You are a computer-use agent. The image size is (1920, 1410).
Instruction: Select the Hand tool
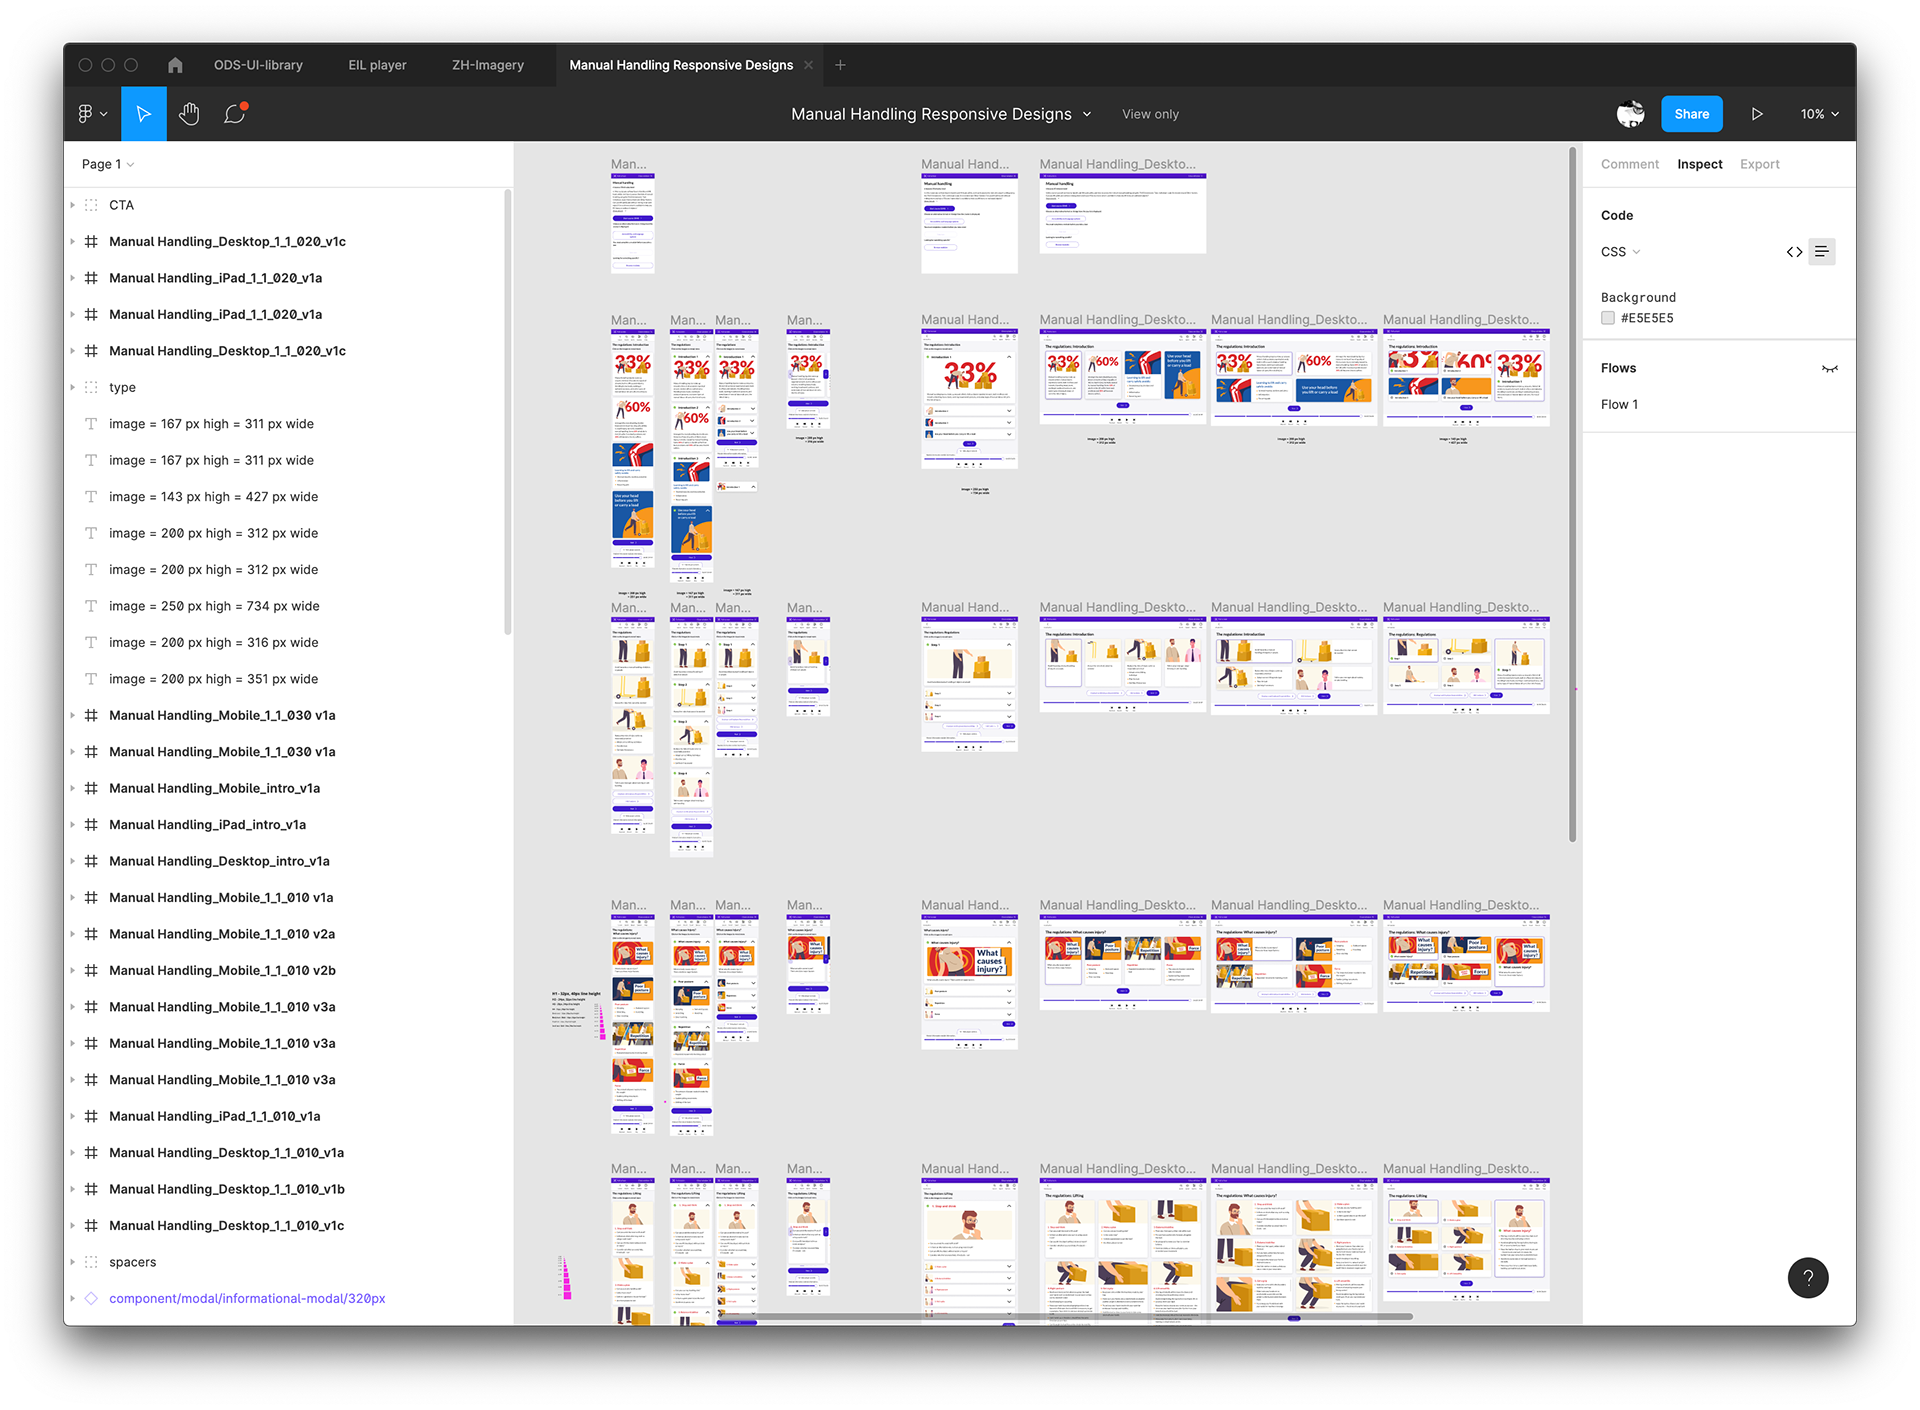[189, 114]
